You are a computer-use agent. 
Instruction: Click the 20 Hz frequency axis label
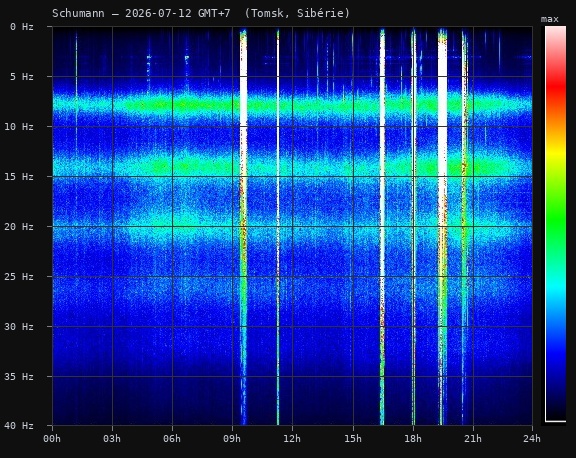click(x=19, y=227)
